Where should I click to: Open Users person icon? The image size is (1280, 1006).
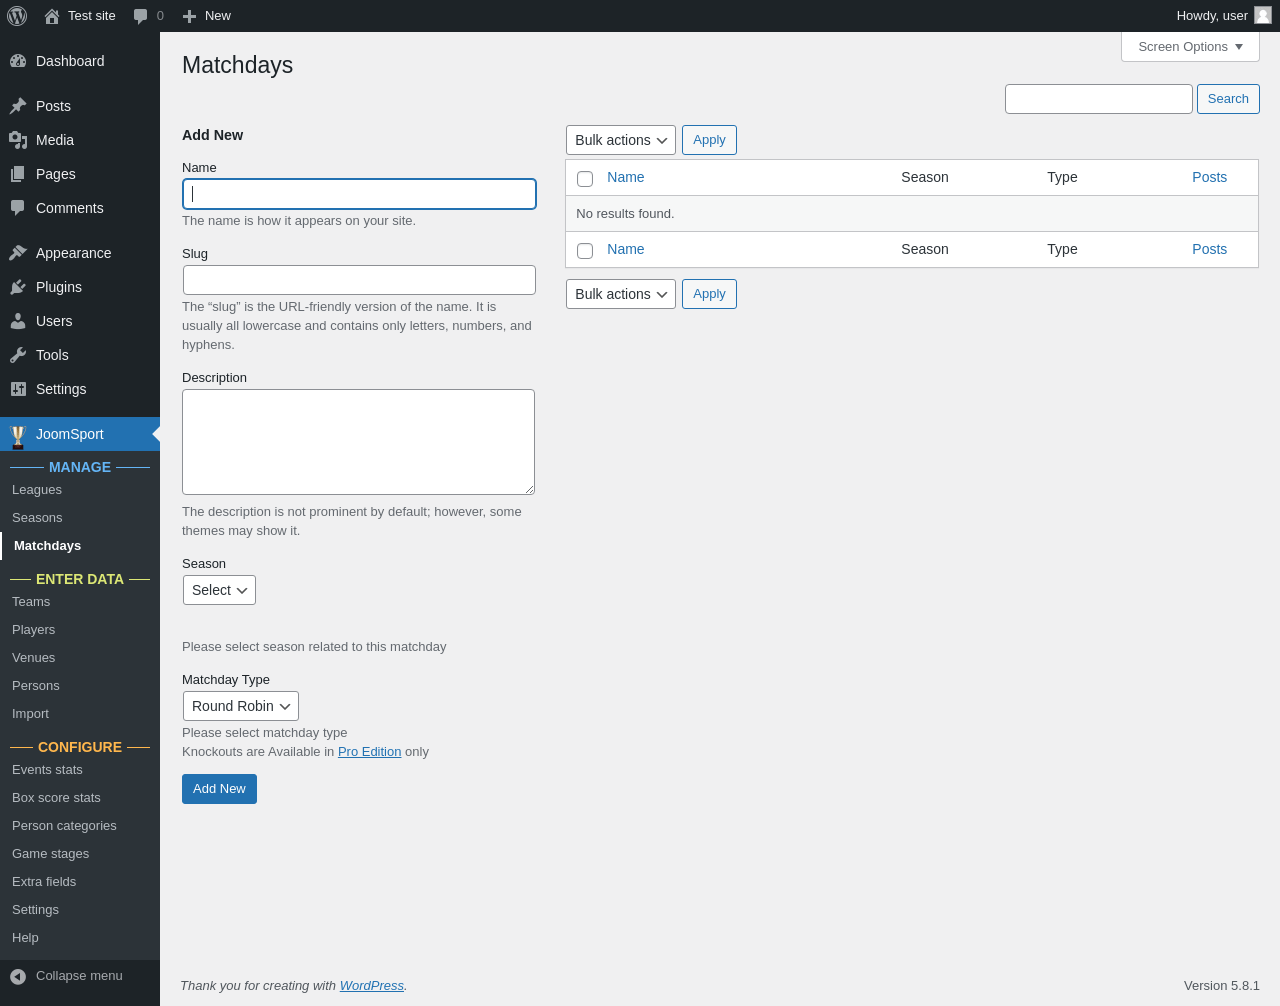click(18, 321)
